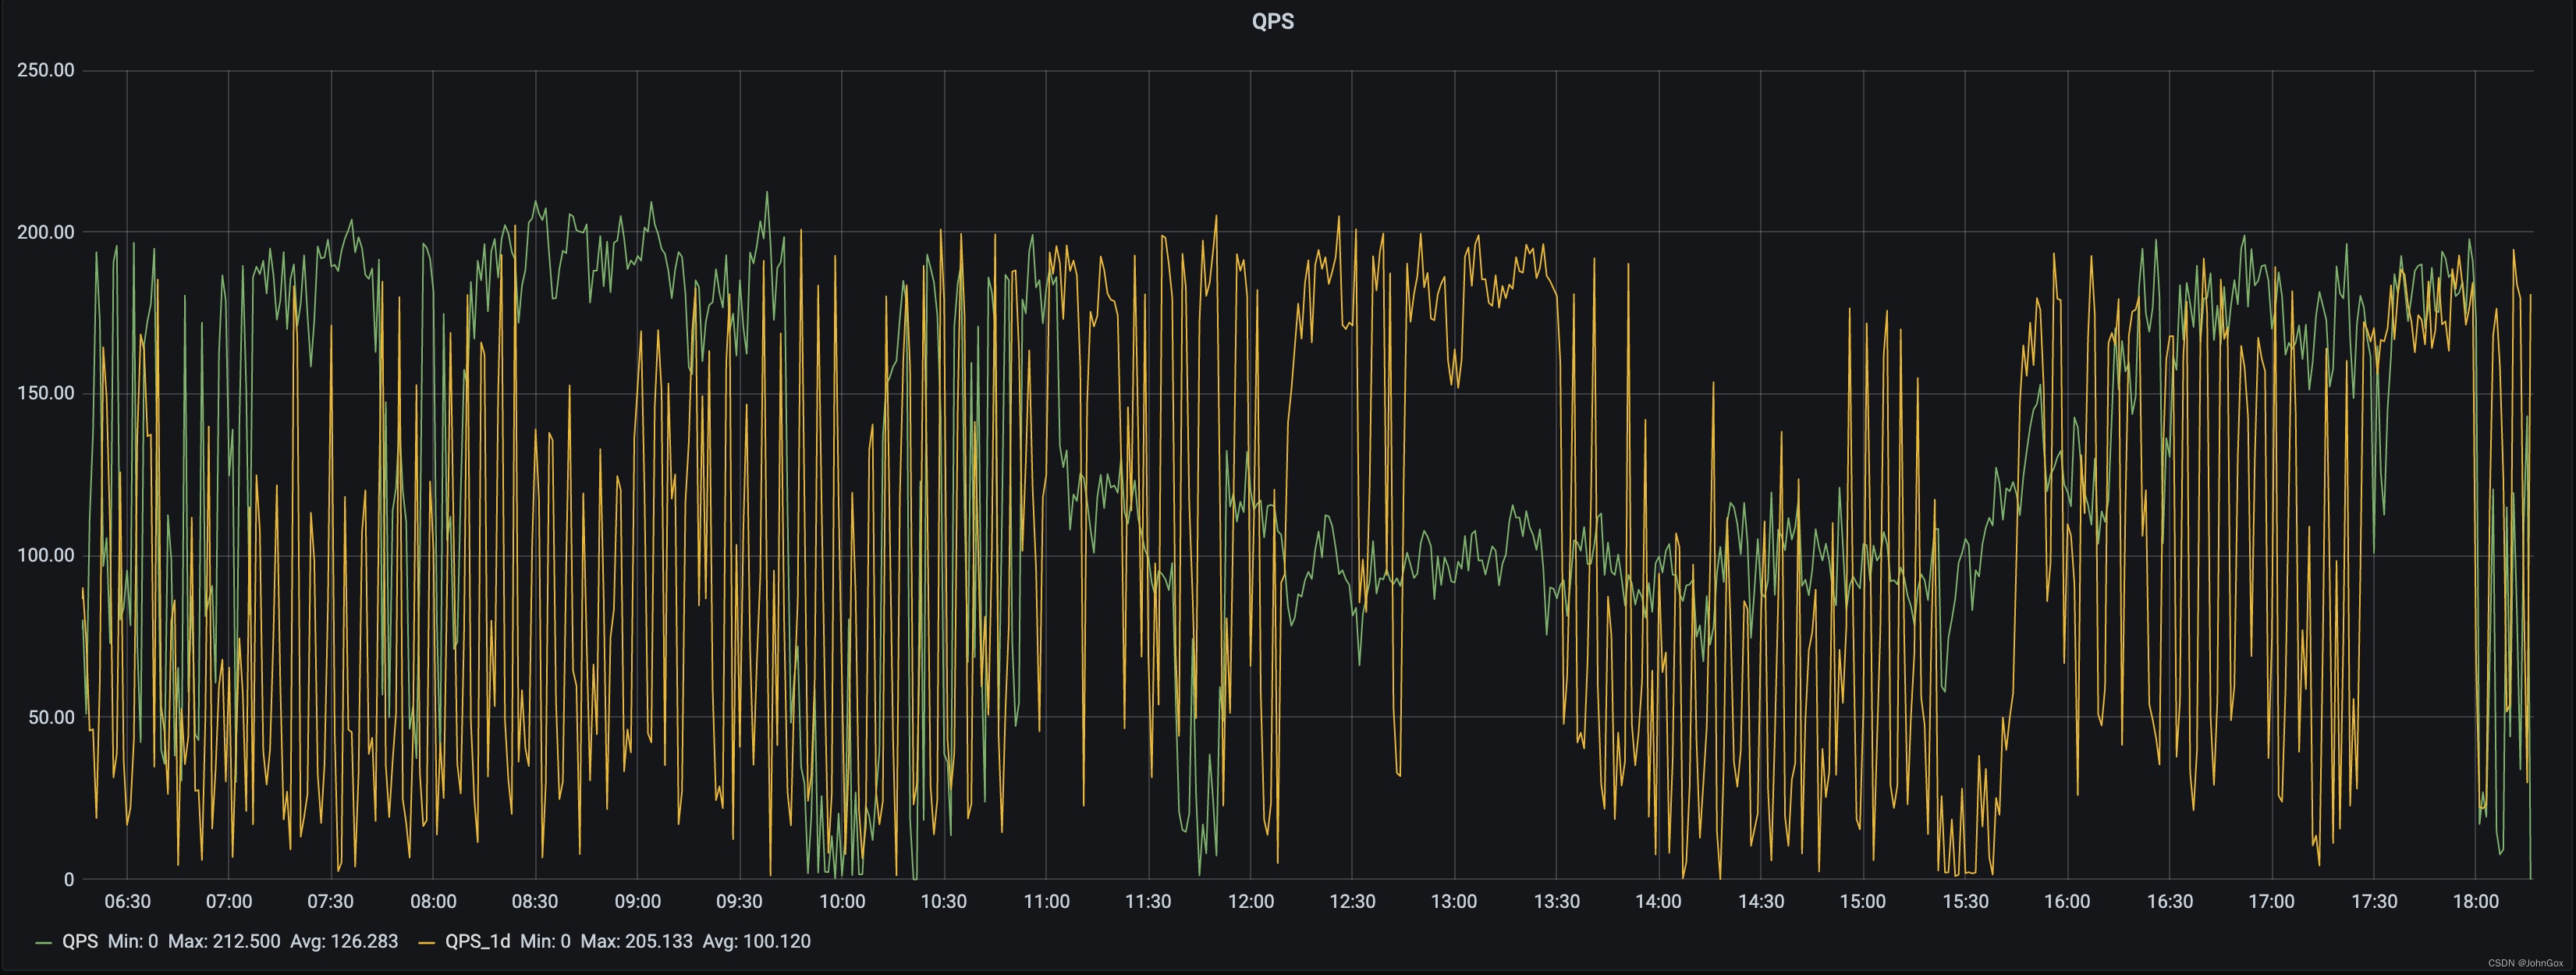
Task: Click the 06:30 time axis label
Action: (x=127, y=901)
